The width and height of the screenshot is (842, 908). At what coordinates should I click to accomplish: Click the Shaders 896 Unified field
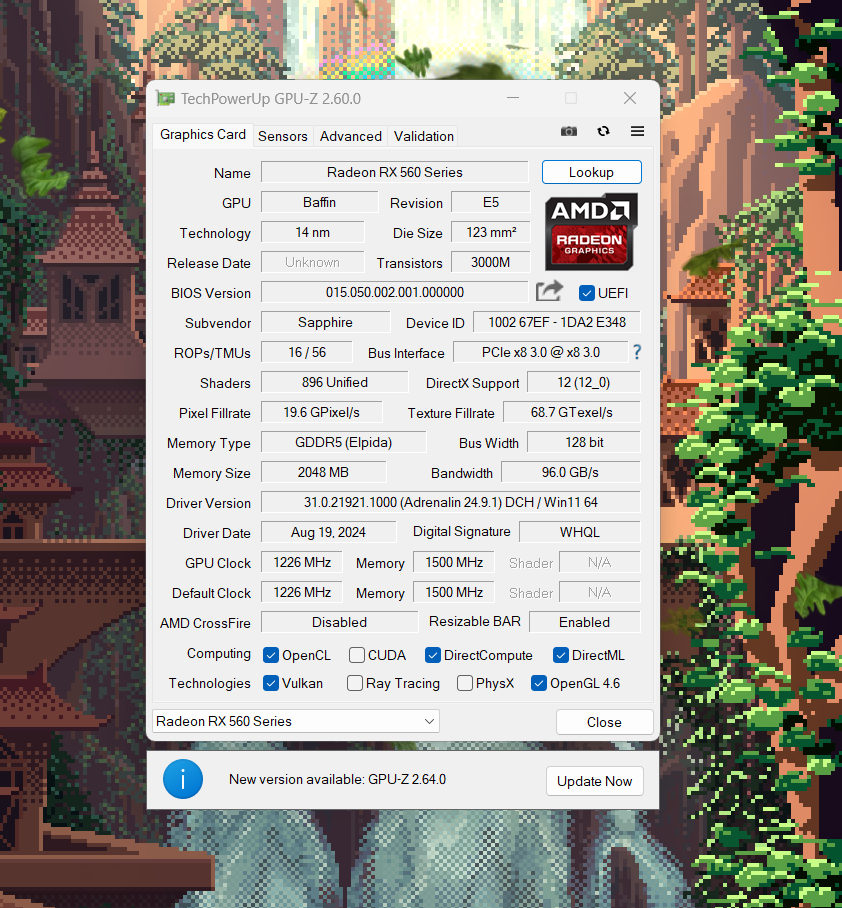334,382
